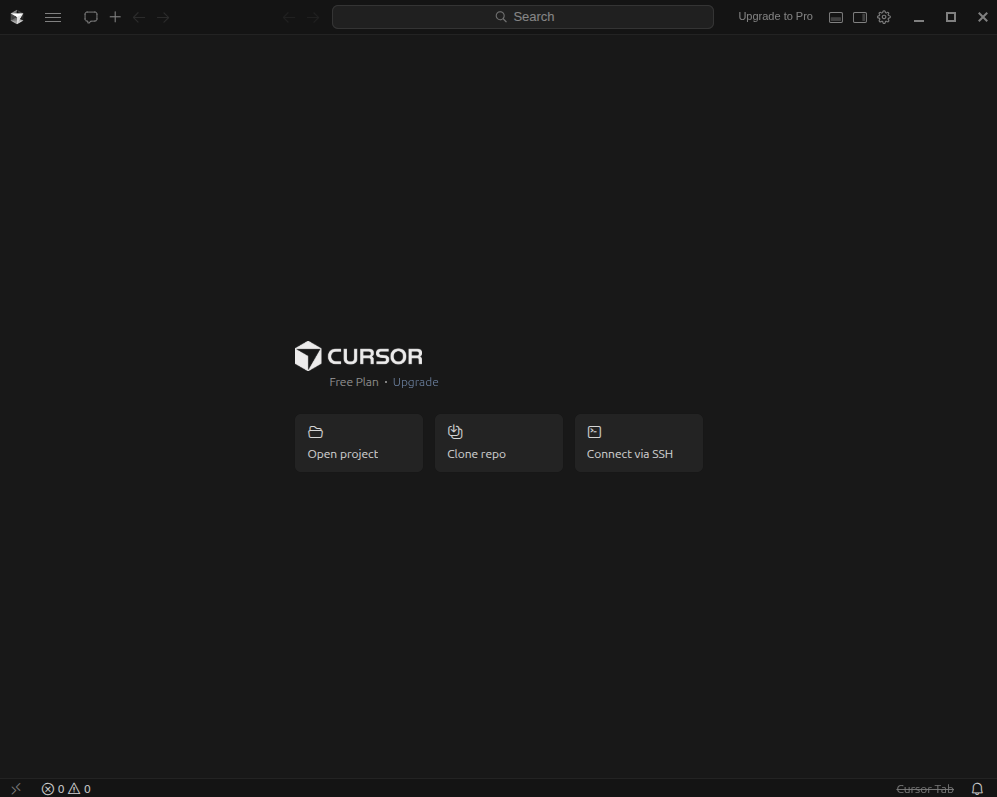Click the Cursor logo in the titlebar

[17, 17]
